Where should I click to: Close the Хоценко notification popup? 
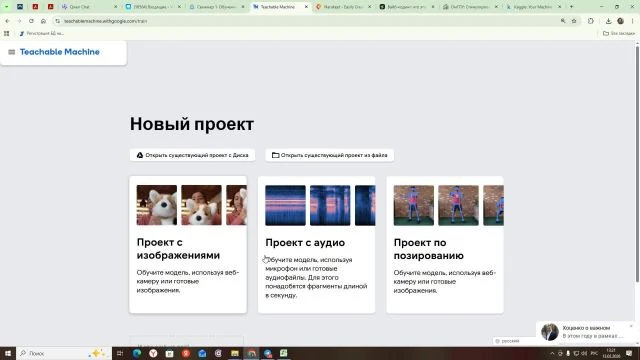[x=631, y=326]
